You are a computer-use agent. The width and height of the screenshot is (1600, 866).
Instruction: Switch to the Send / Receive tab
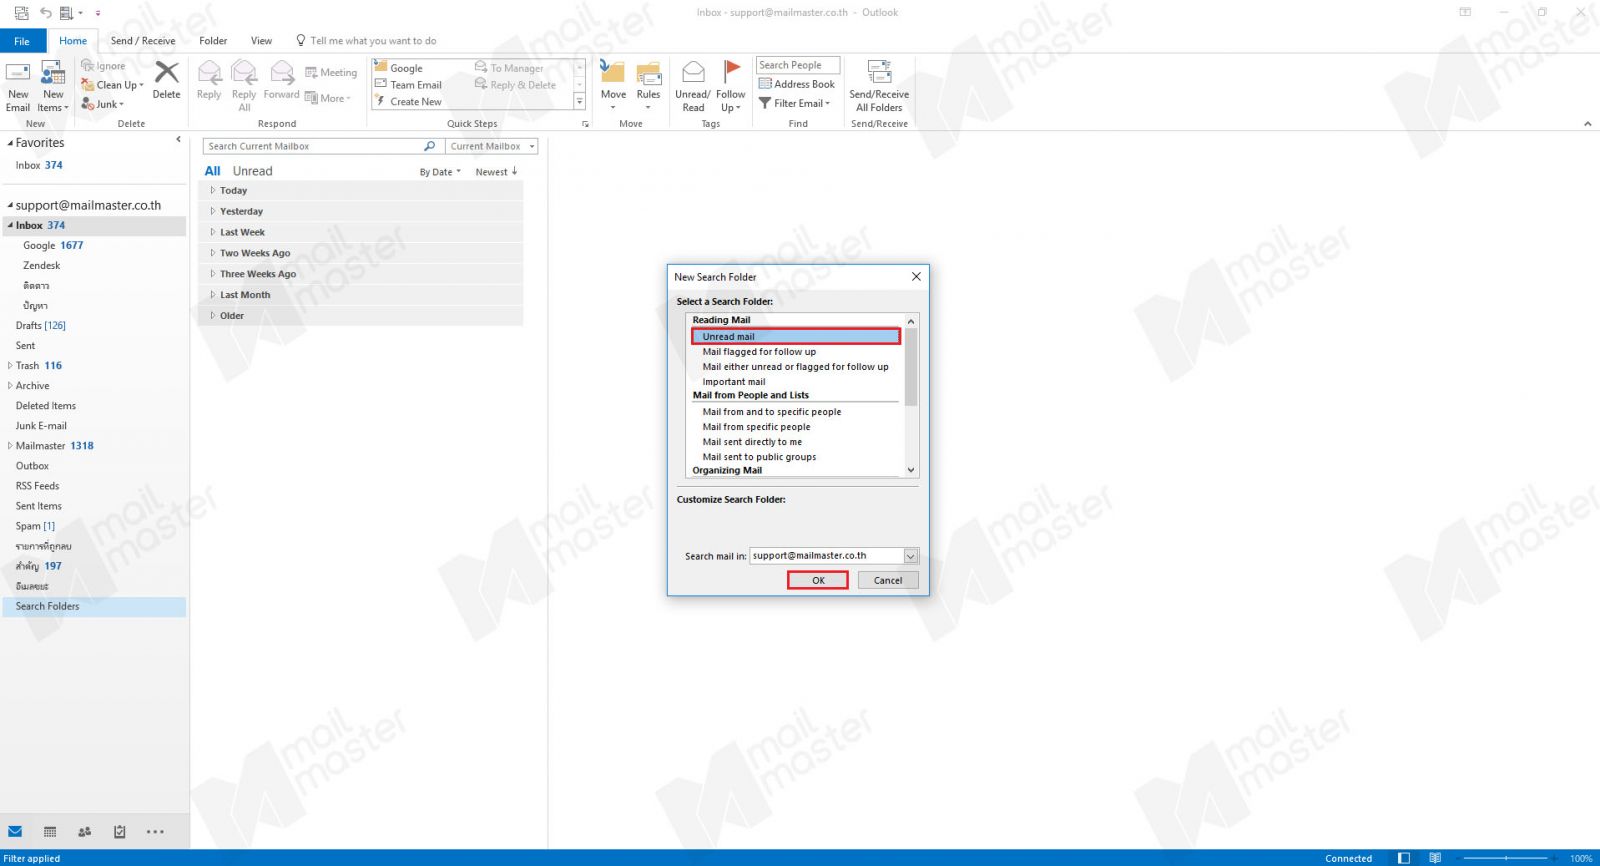(143, 41)
